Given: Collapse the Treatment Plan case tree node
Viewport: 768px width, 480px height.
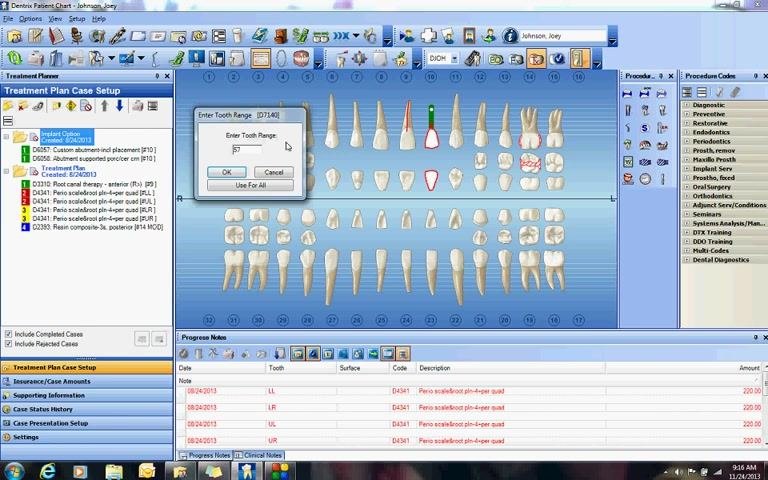Looking at the screenshot, I should click(6, 171).
